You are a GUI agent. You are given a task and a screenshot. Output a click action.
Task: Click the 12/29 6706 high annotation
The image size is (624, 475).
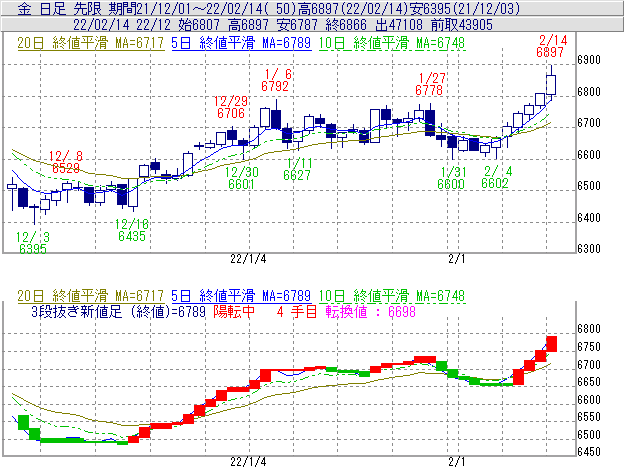(x=231, y=107)
